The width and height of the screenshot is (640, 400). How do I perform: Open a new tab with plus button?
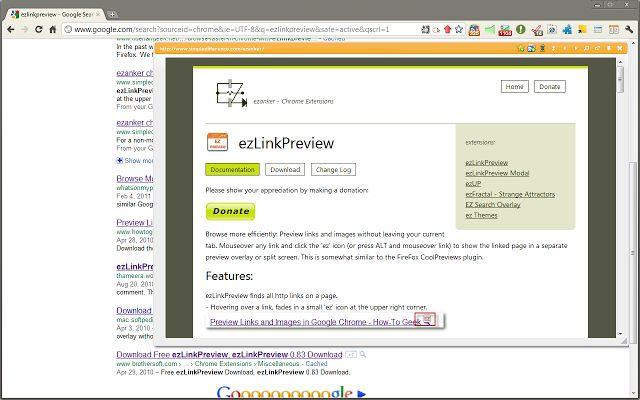(x=112, y=14)
